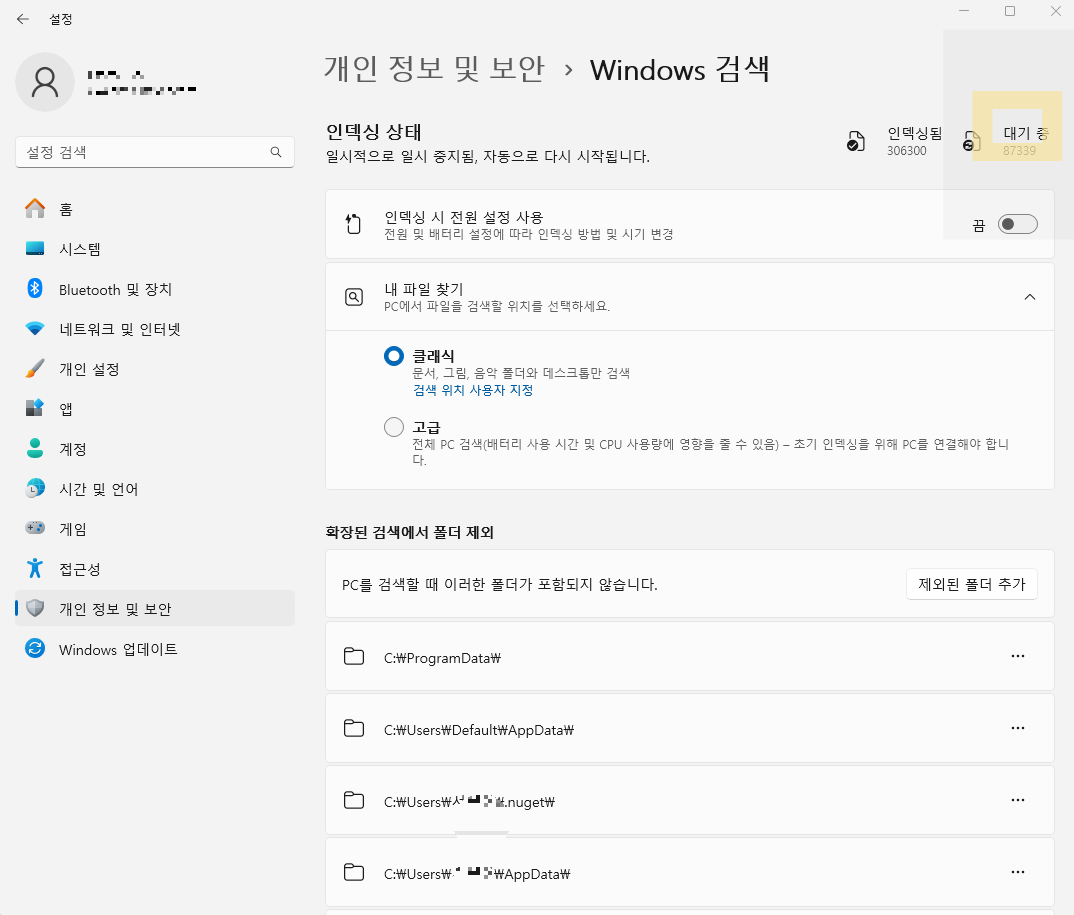This screenshot has width=1074, height=915.
Task: Open 시스템 settings category
Action: [x=155, y=249]
